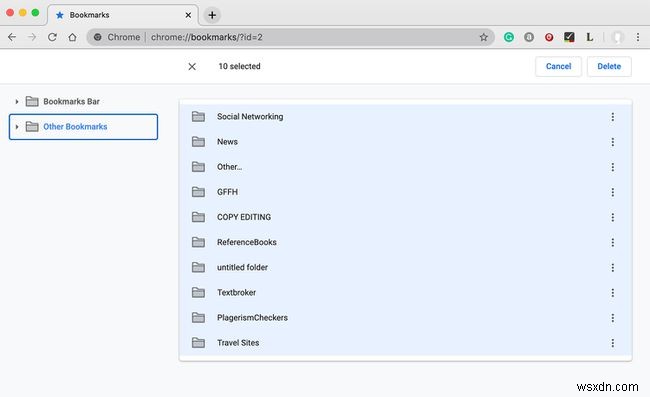This screenshot has height=397, width=650.
Task: Click folder icon beside News
Action: click(x=198, y=142)
